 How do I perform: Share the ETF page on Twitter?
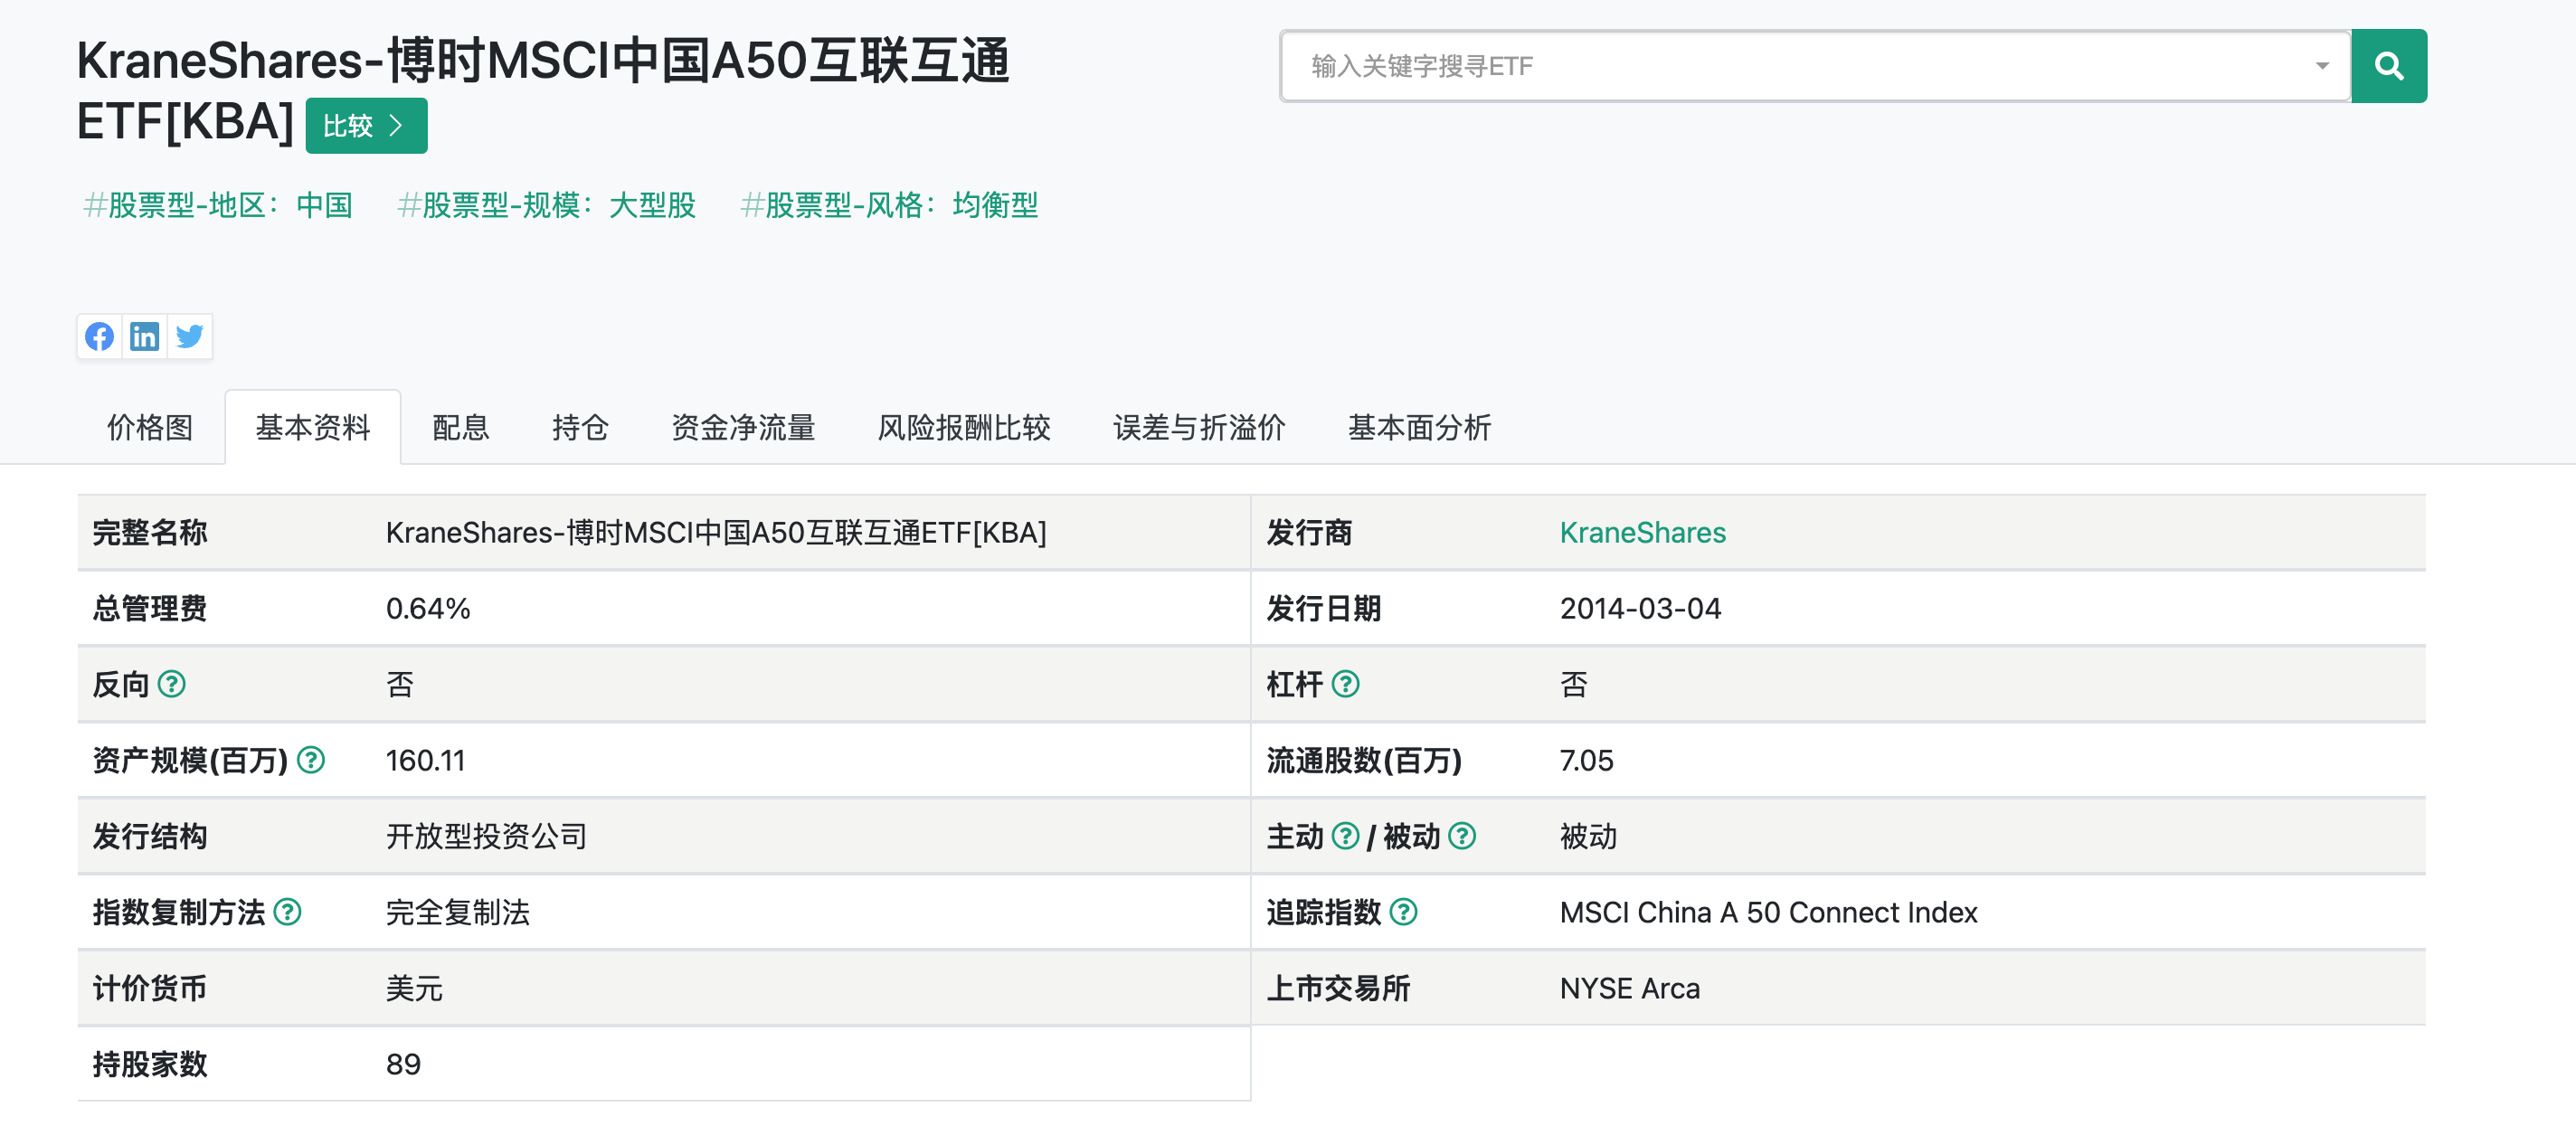pyautogui.click(x=189, y=336)
